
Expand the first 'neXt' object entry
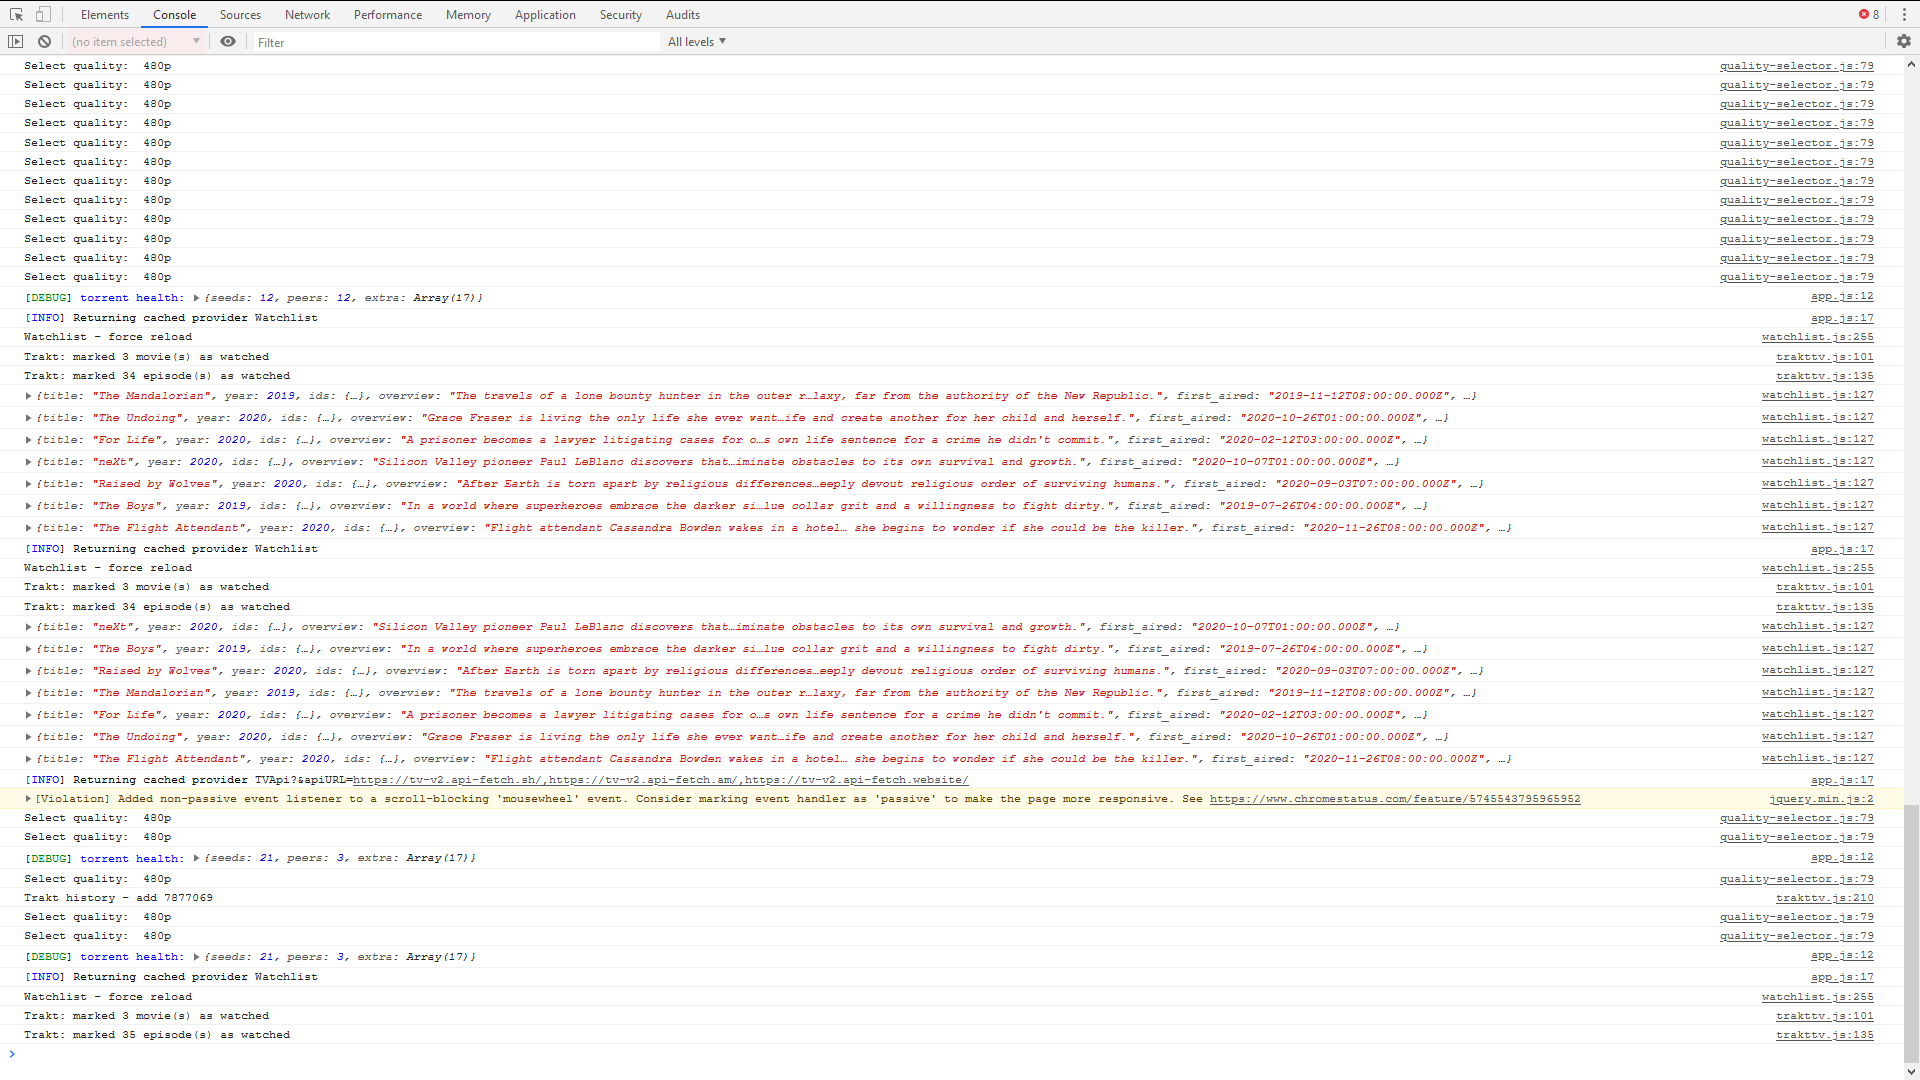(x=28, y=462)
